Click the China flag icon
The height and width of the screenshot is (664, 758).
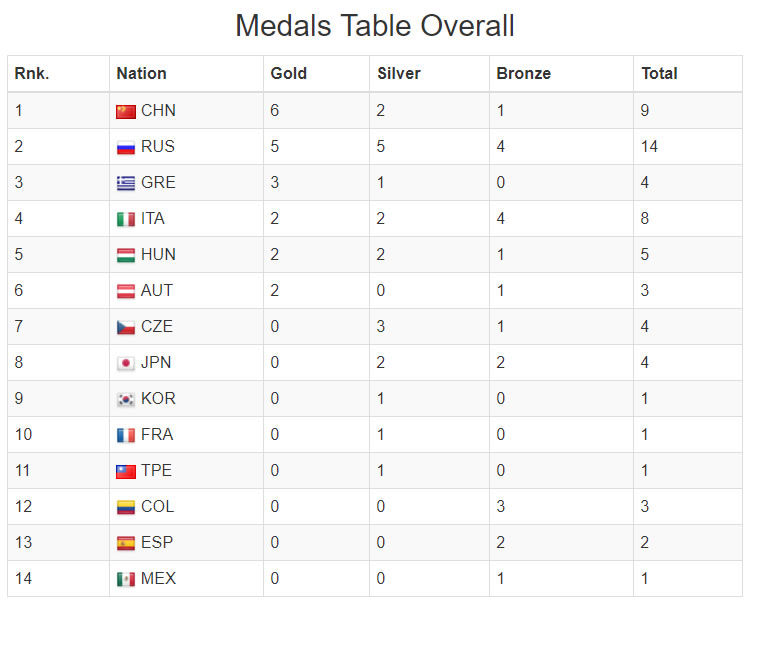pos(126,112)
